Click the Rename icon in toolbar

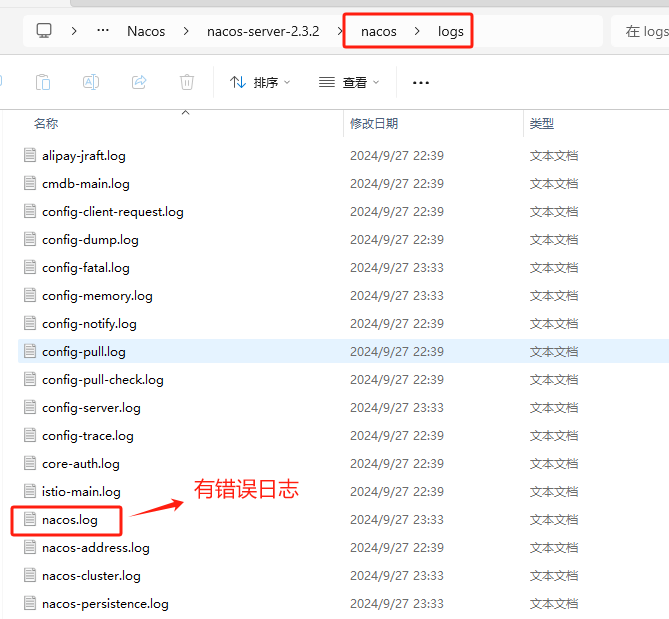[x=91, y=82]
